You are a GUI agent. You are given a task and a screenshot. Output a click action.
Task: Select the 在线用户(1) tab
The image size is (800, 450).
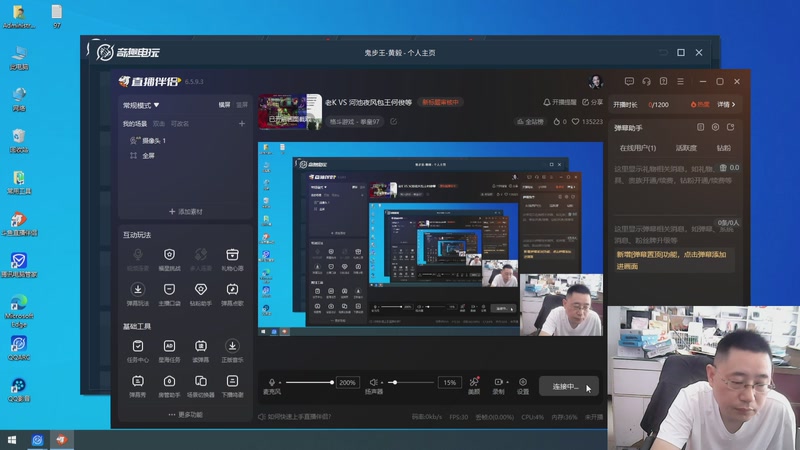[x=638, y=148]
